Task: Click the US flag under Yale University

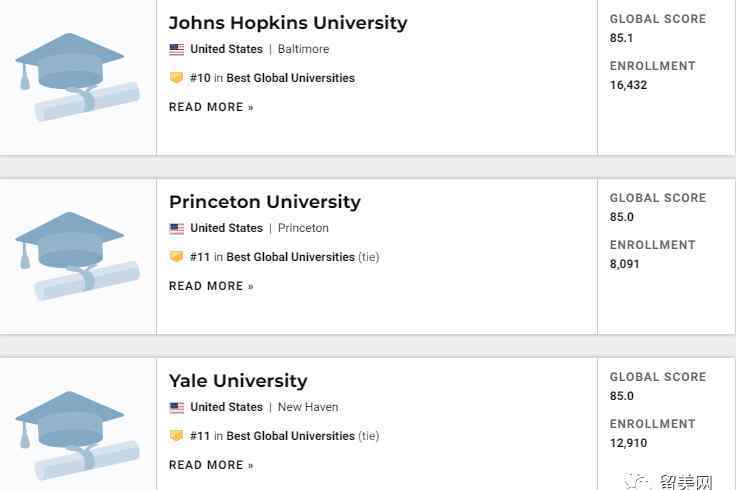Action: pyautogui.click(x=176, y=407)
